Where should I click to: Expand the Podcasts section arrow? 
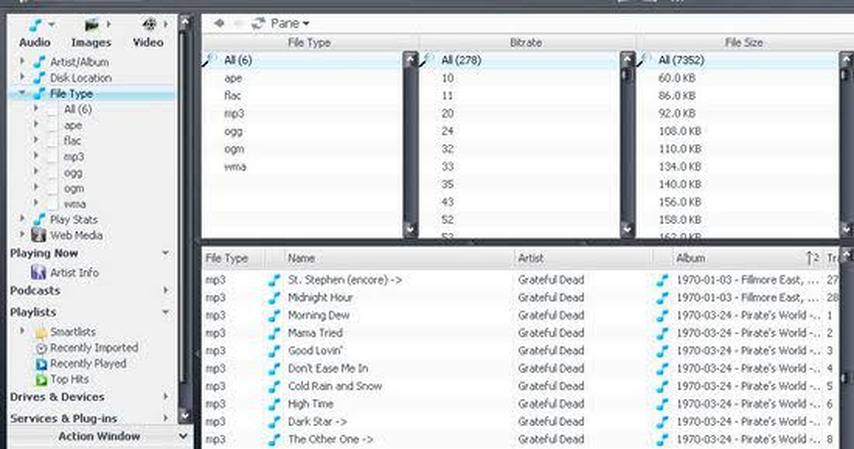tap(166, 290)
